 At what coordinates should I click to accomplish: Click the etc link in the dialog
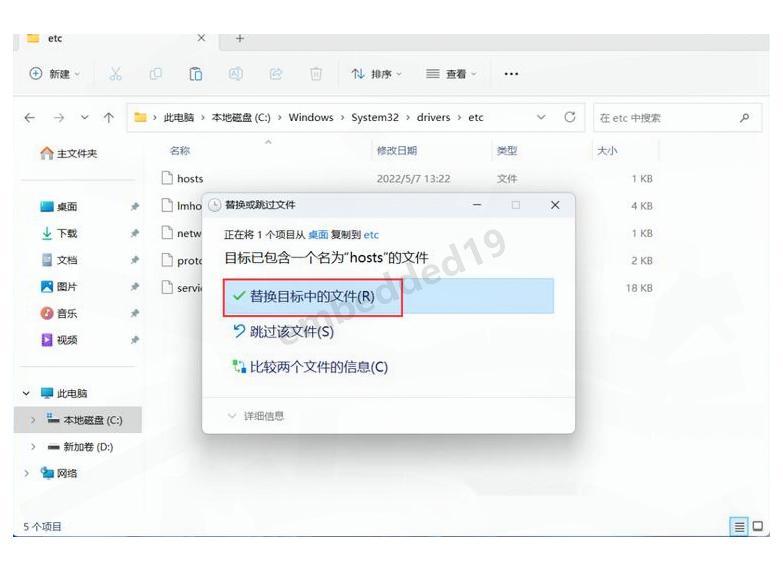(371, 234)
